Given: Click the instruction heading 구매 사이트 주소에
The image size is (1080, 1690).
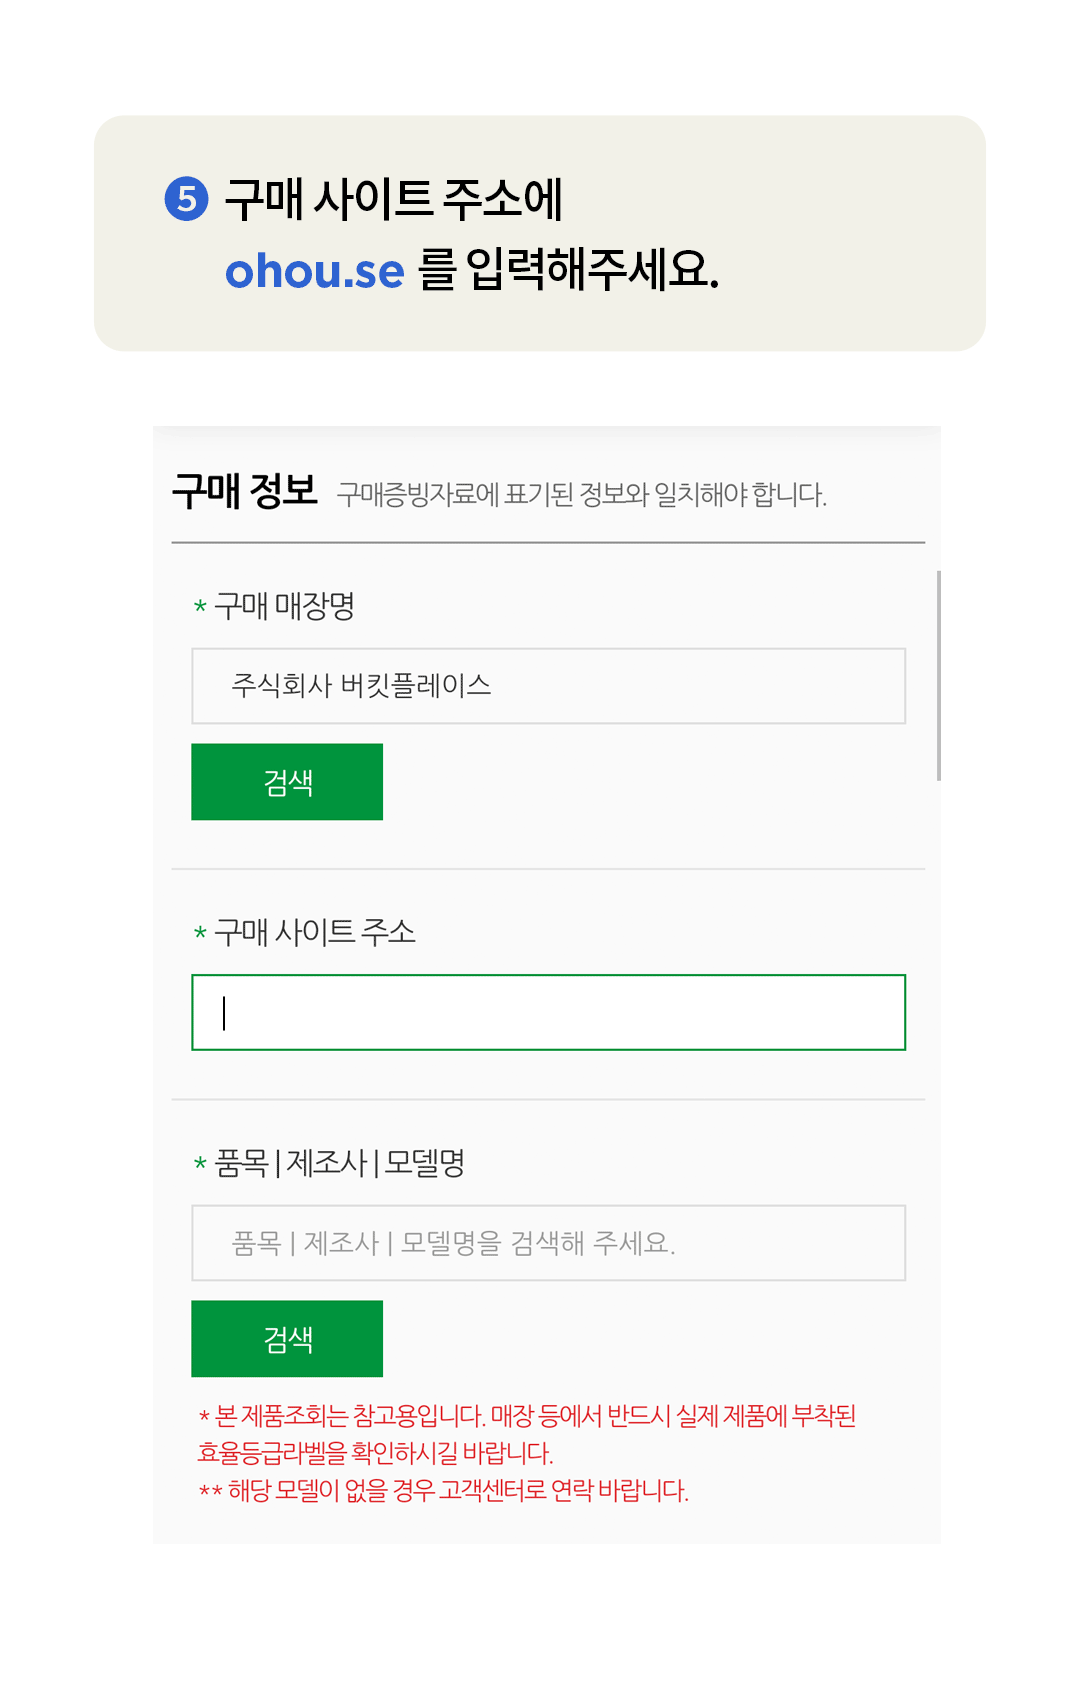Looking at the screenshot, I should [394, 199].
